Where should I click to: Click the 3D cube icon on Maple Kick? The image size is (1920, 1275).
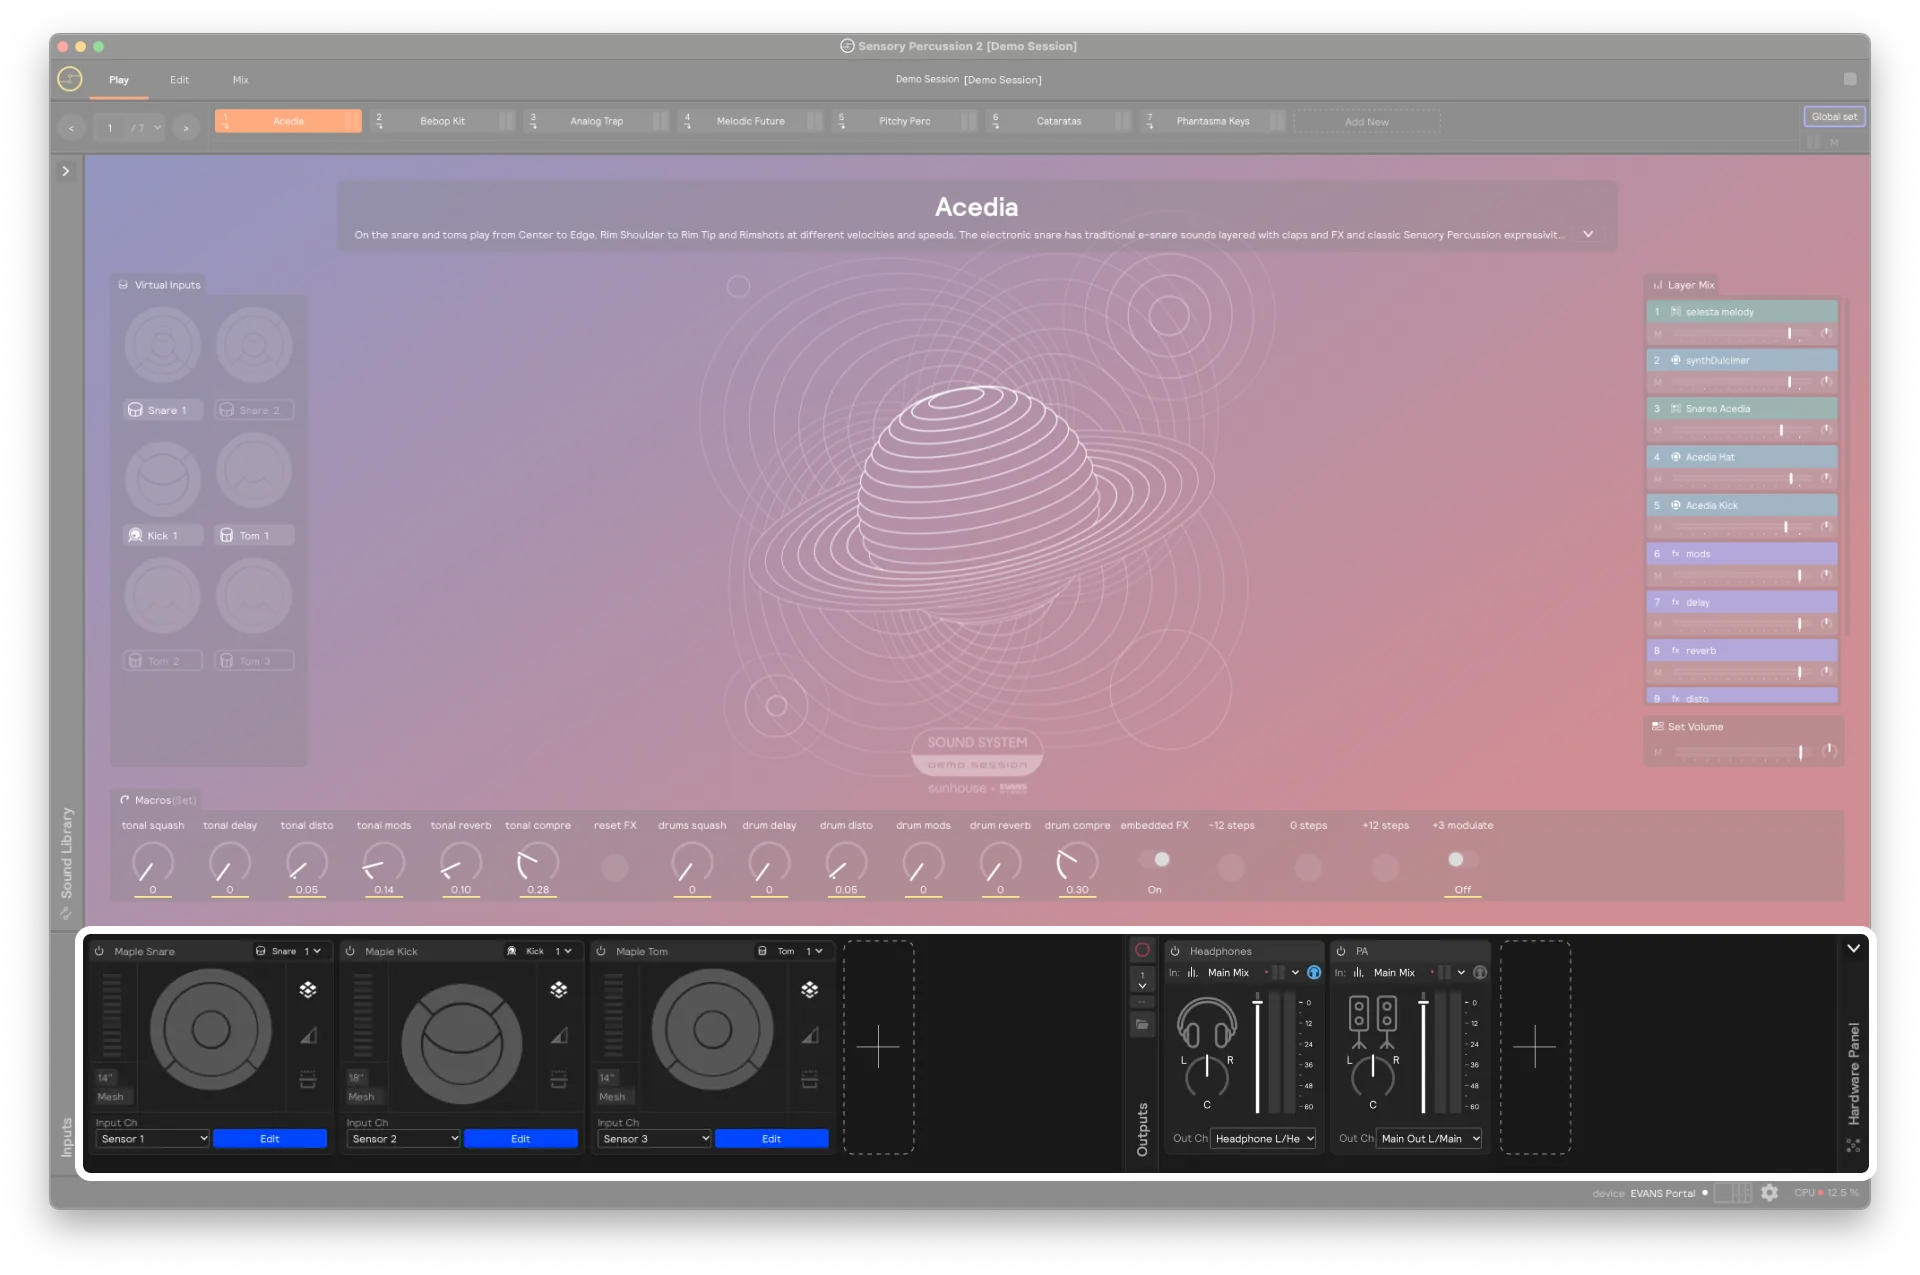tap(559, 989)
